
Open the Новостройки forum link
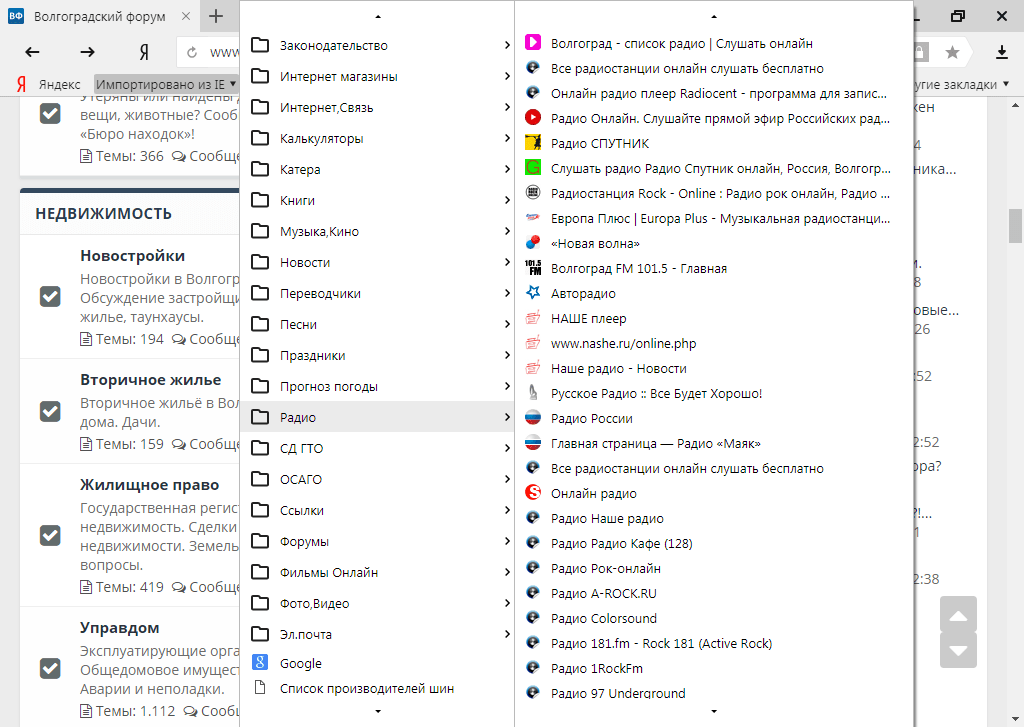pyautogui.click(x=133, y=256)
